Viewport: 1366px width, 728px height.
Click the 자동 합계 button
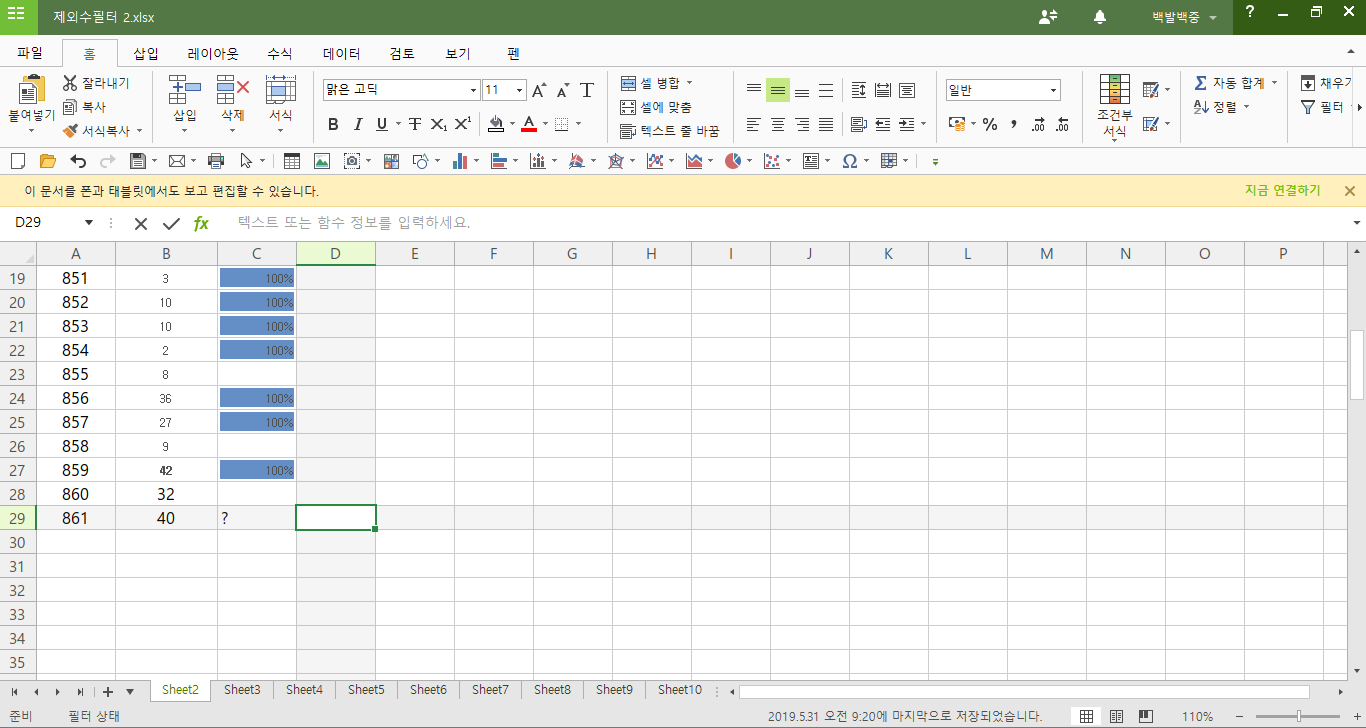pyautogui.click(x=1237, y=83)
